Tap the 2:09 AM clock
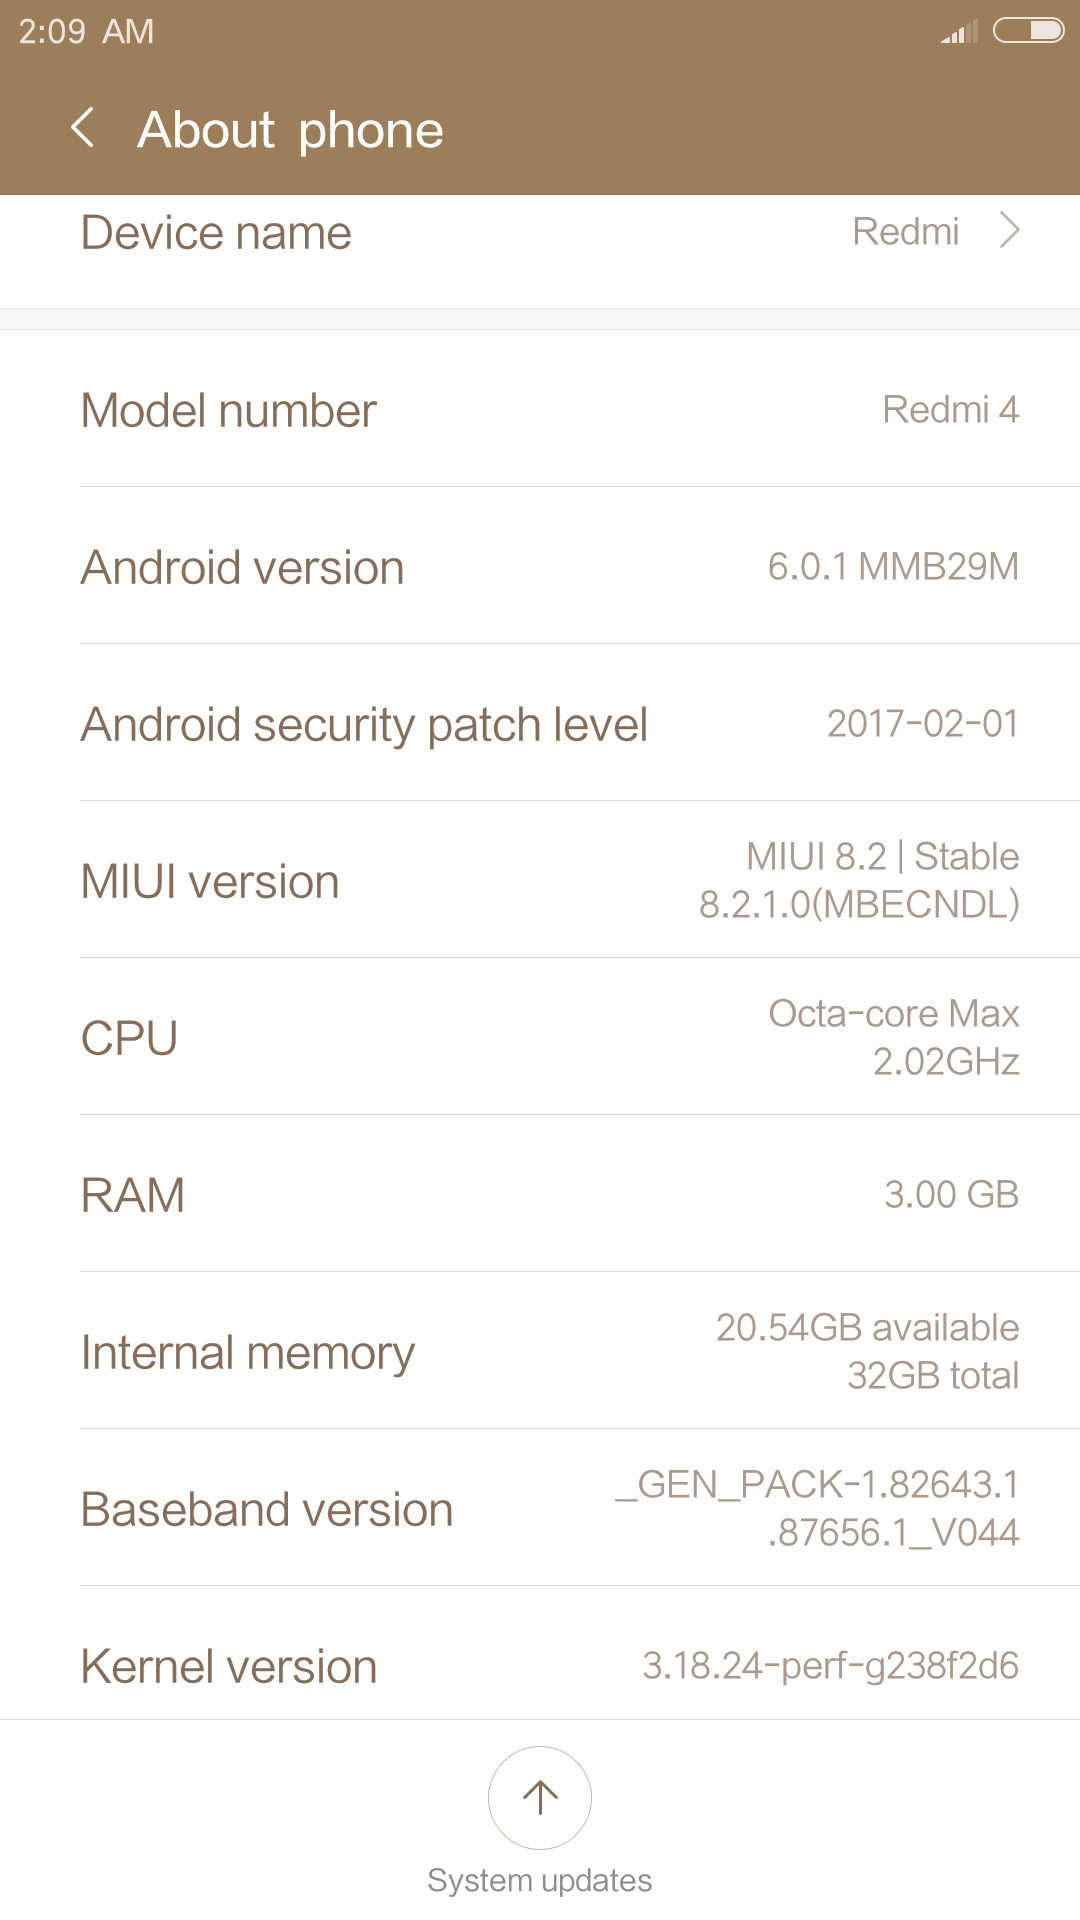1080x1920 pixels. pos(86,32)
